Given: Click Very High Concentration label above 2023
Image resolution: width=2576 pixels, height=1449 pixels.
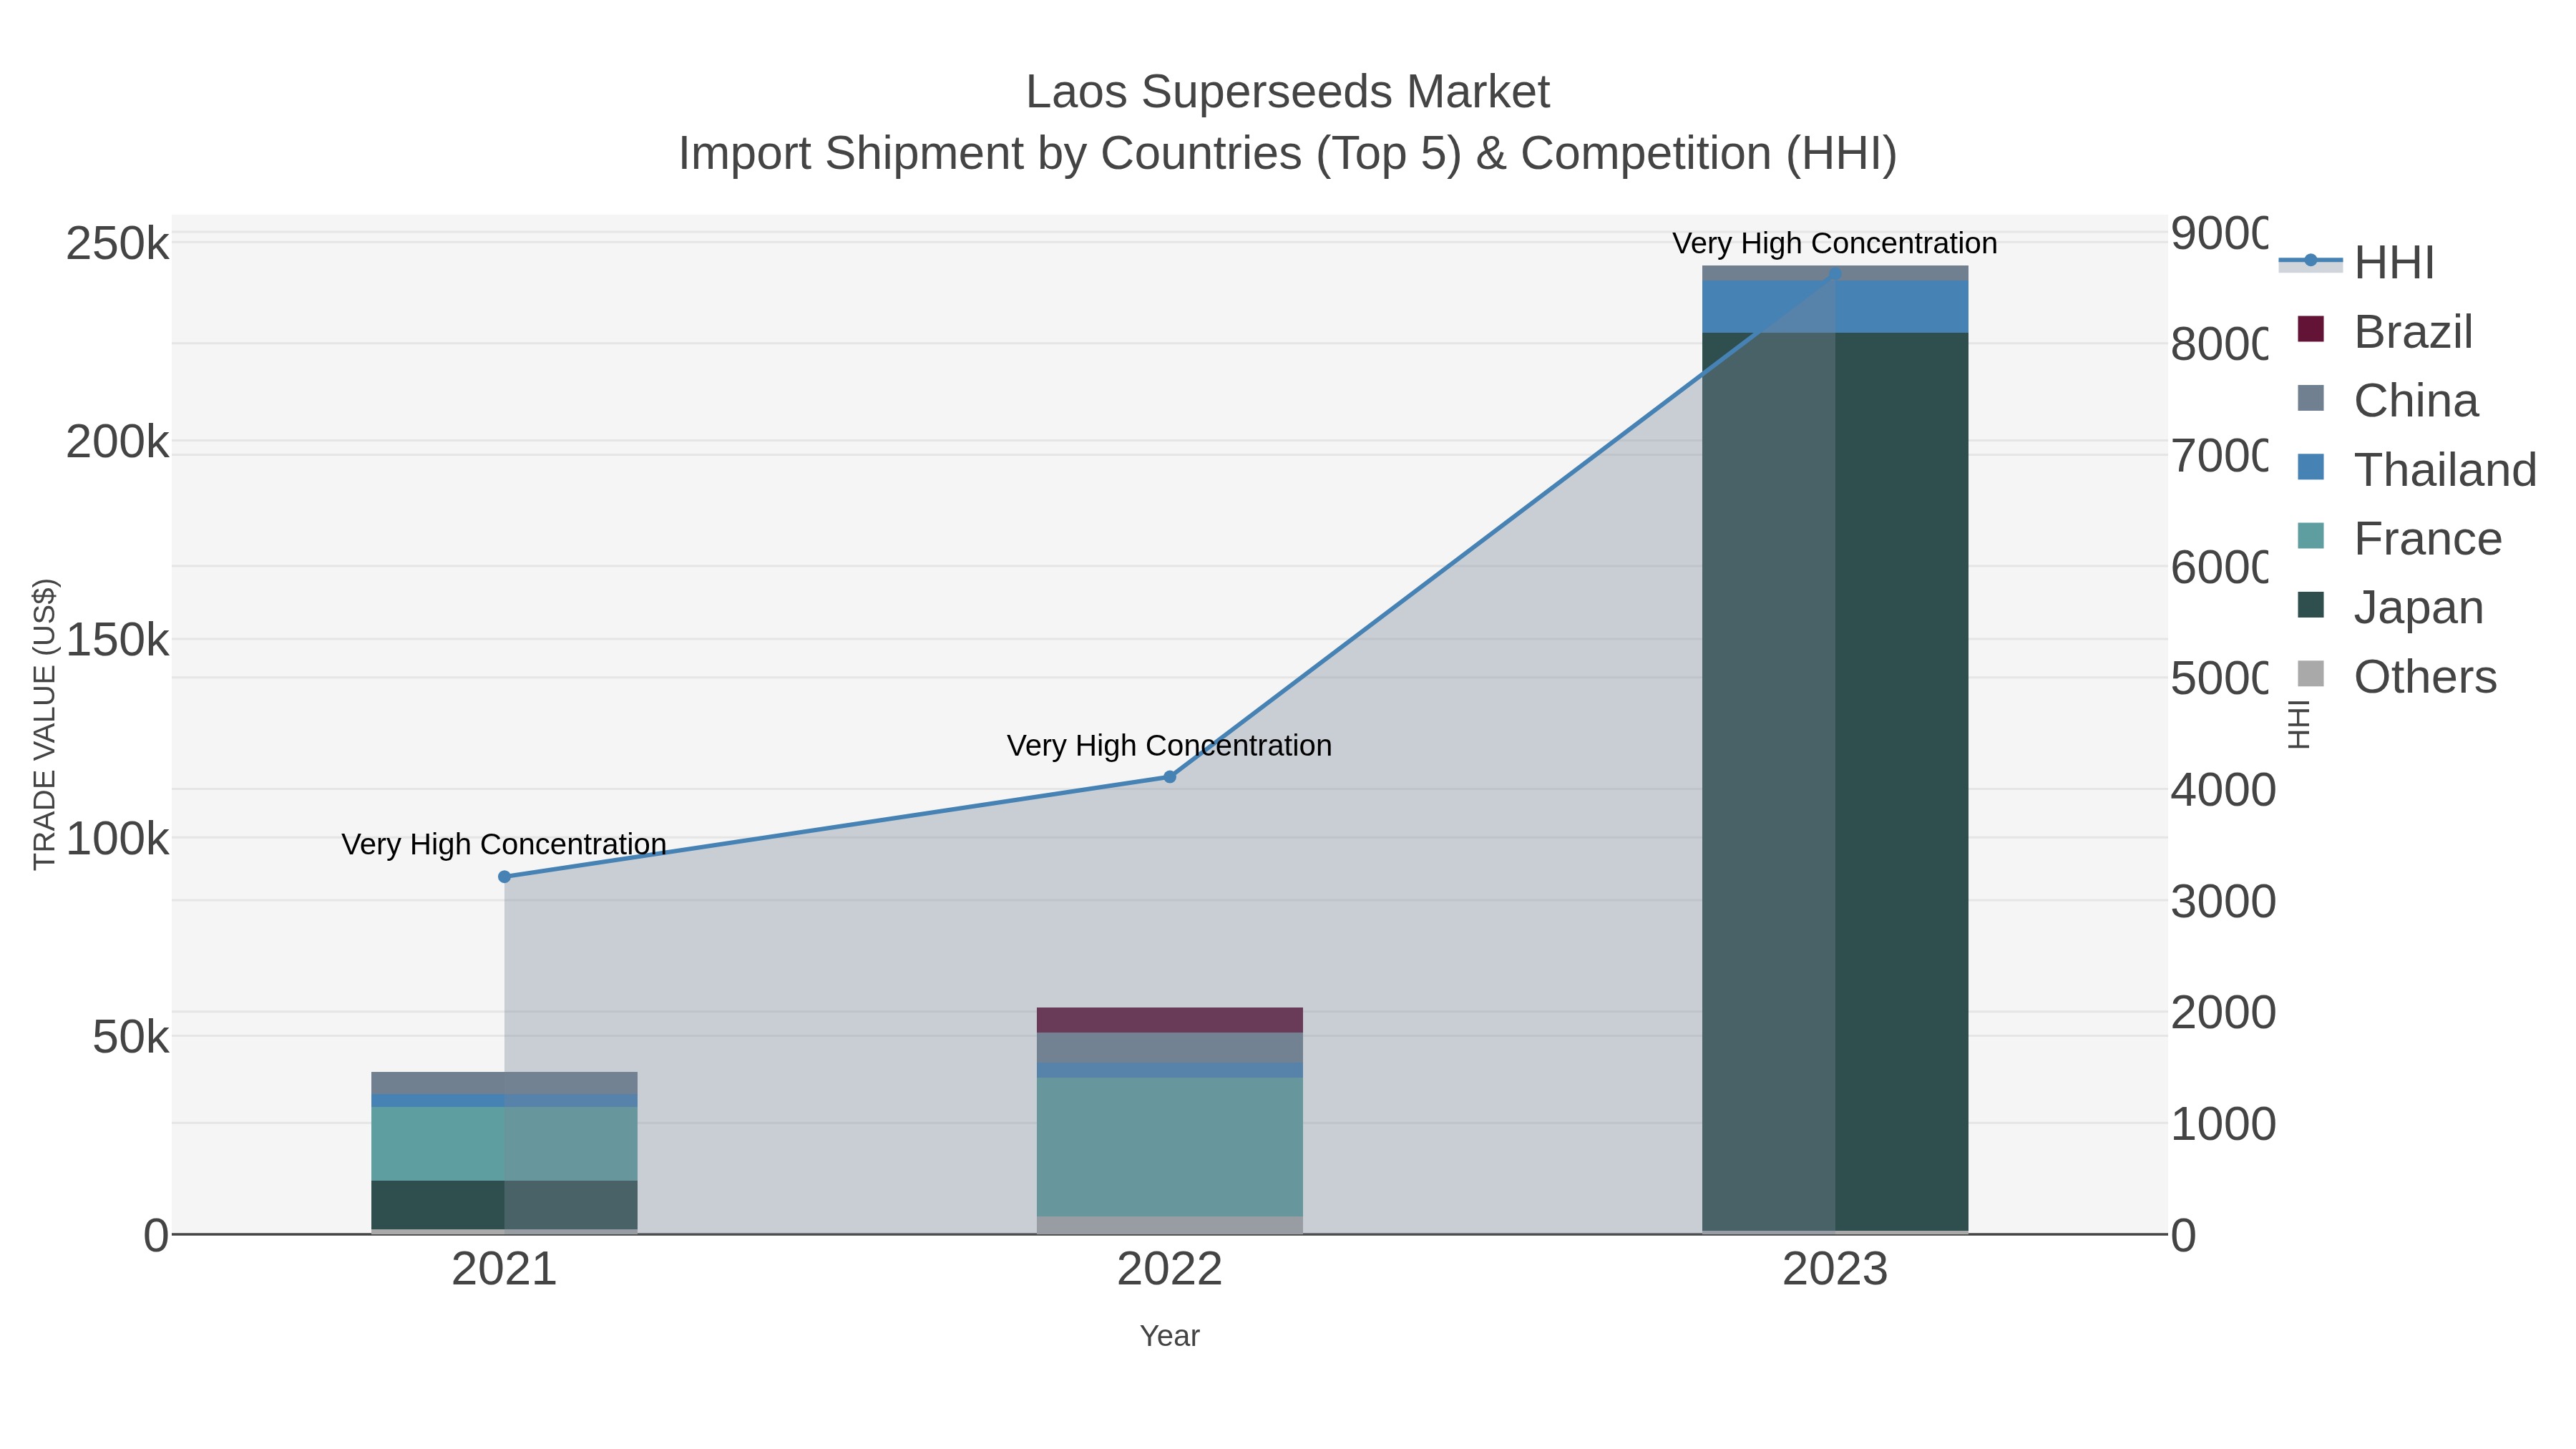Looking at the screenshot, I should pos(1835,243).
